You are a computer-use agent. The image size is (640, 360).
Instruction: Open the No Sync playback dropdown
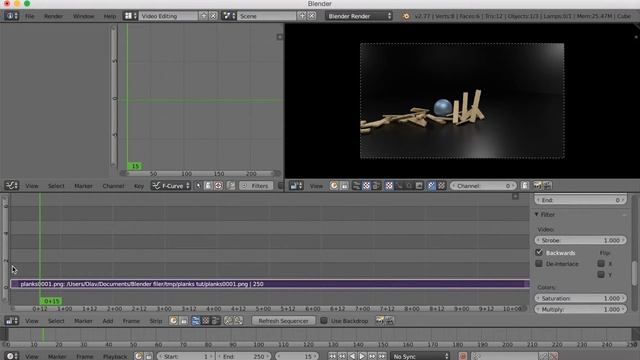click(x=420, y=356)
